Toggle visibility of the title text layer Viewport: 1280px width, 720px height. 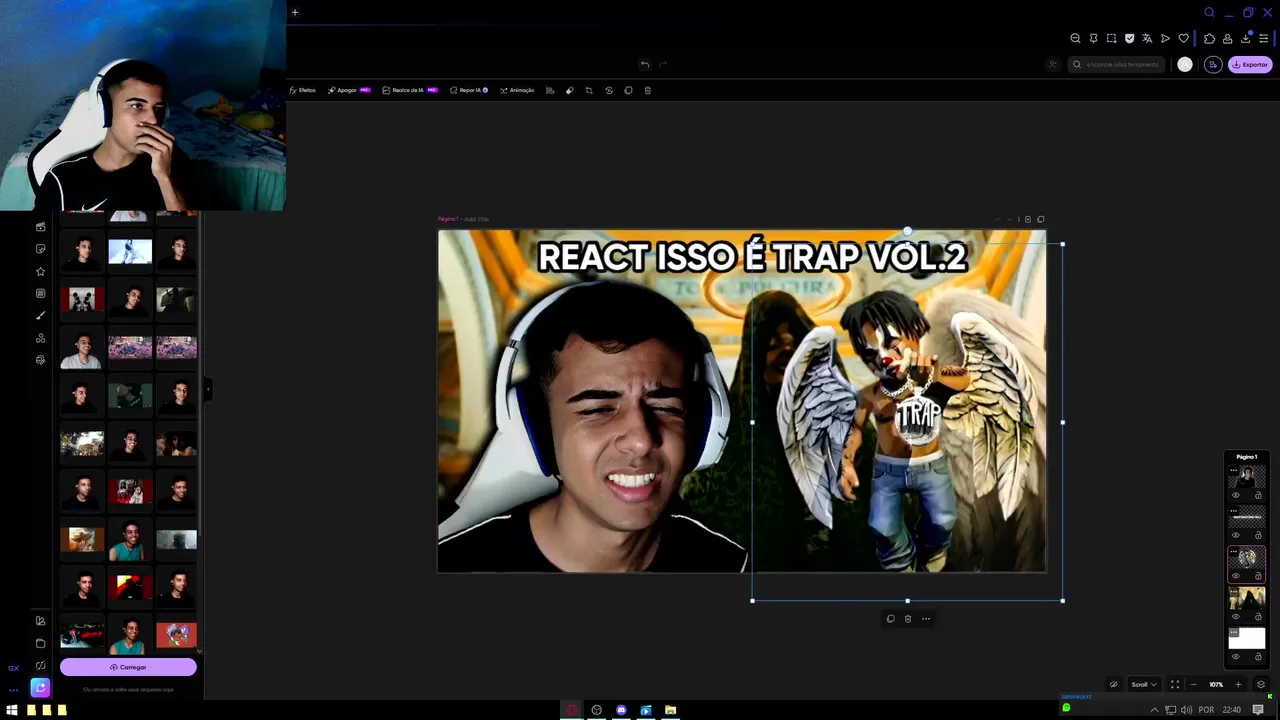pos(1235,535)
